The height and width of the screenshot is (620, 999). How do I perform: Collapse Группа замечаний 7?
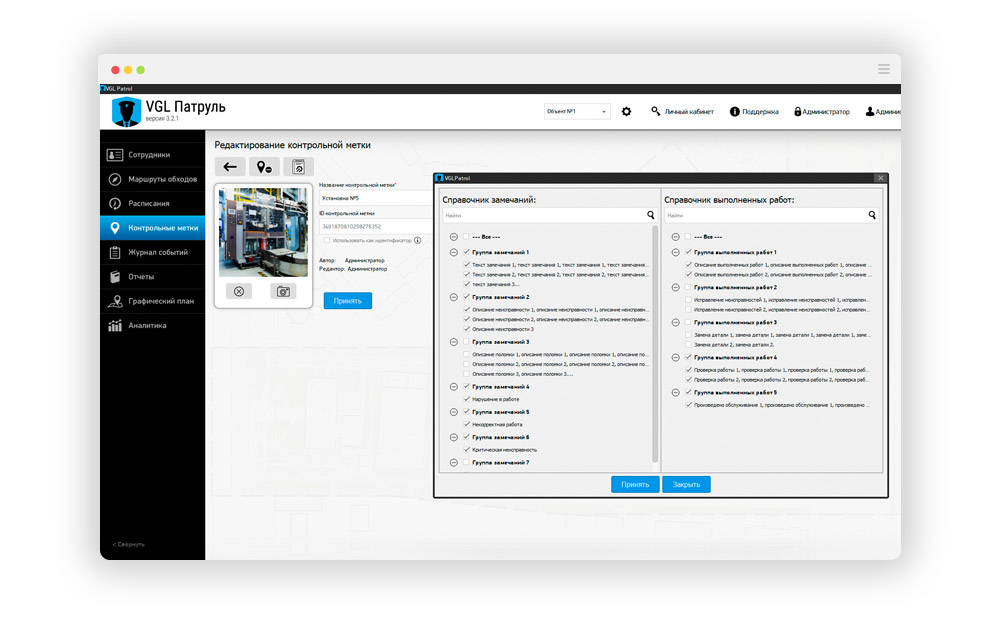click(454, 463)
